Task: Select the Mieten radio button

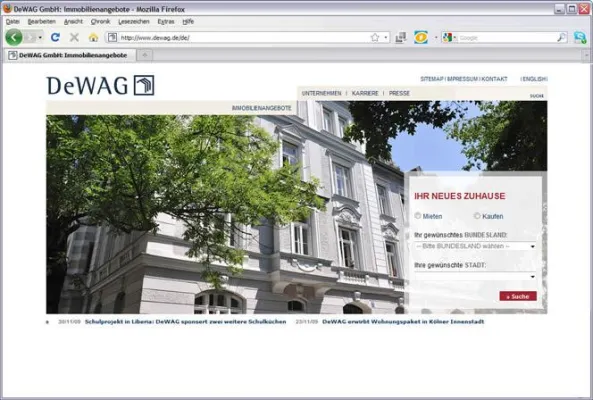Action: pos(418,216)
